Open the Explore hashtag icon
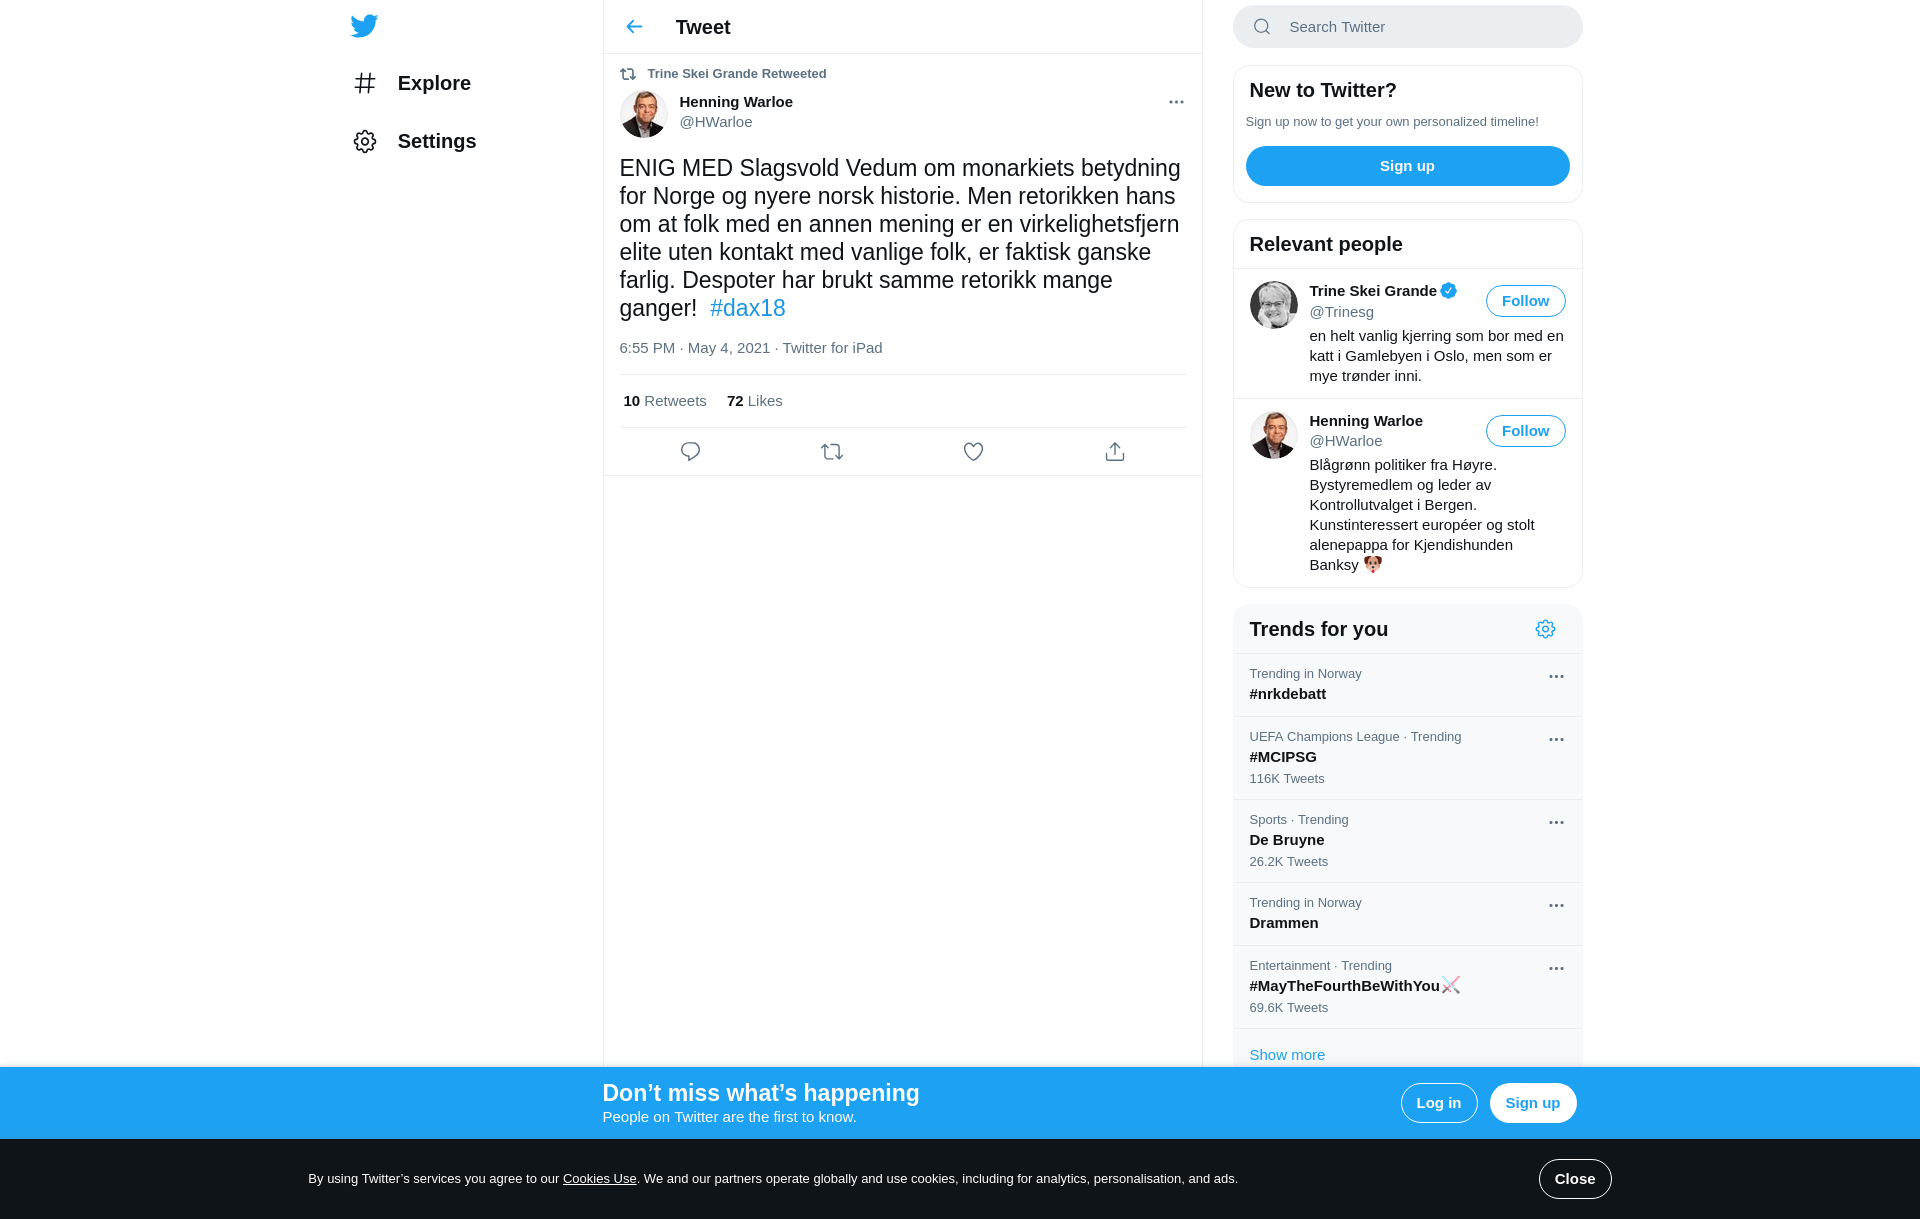Image resolution: width=1920 pixels, height=1219 pixels. [365, 83]
